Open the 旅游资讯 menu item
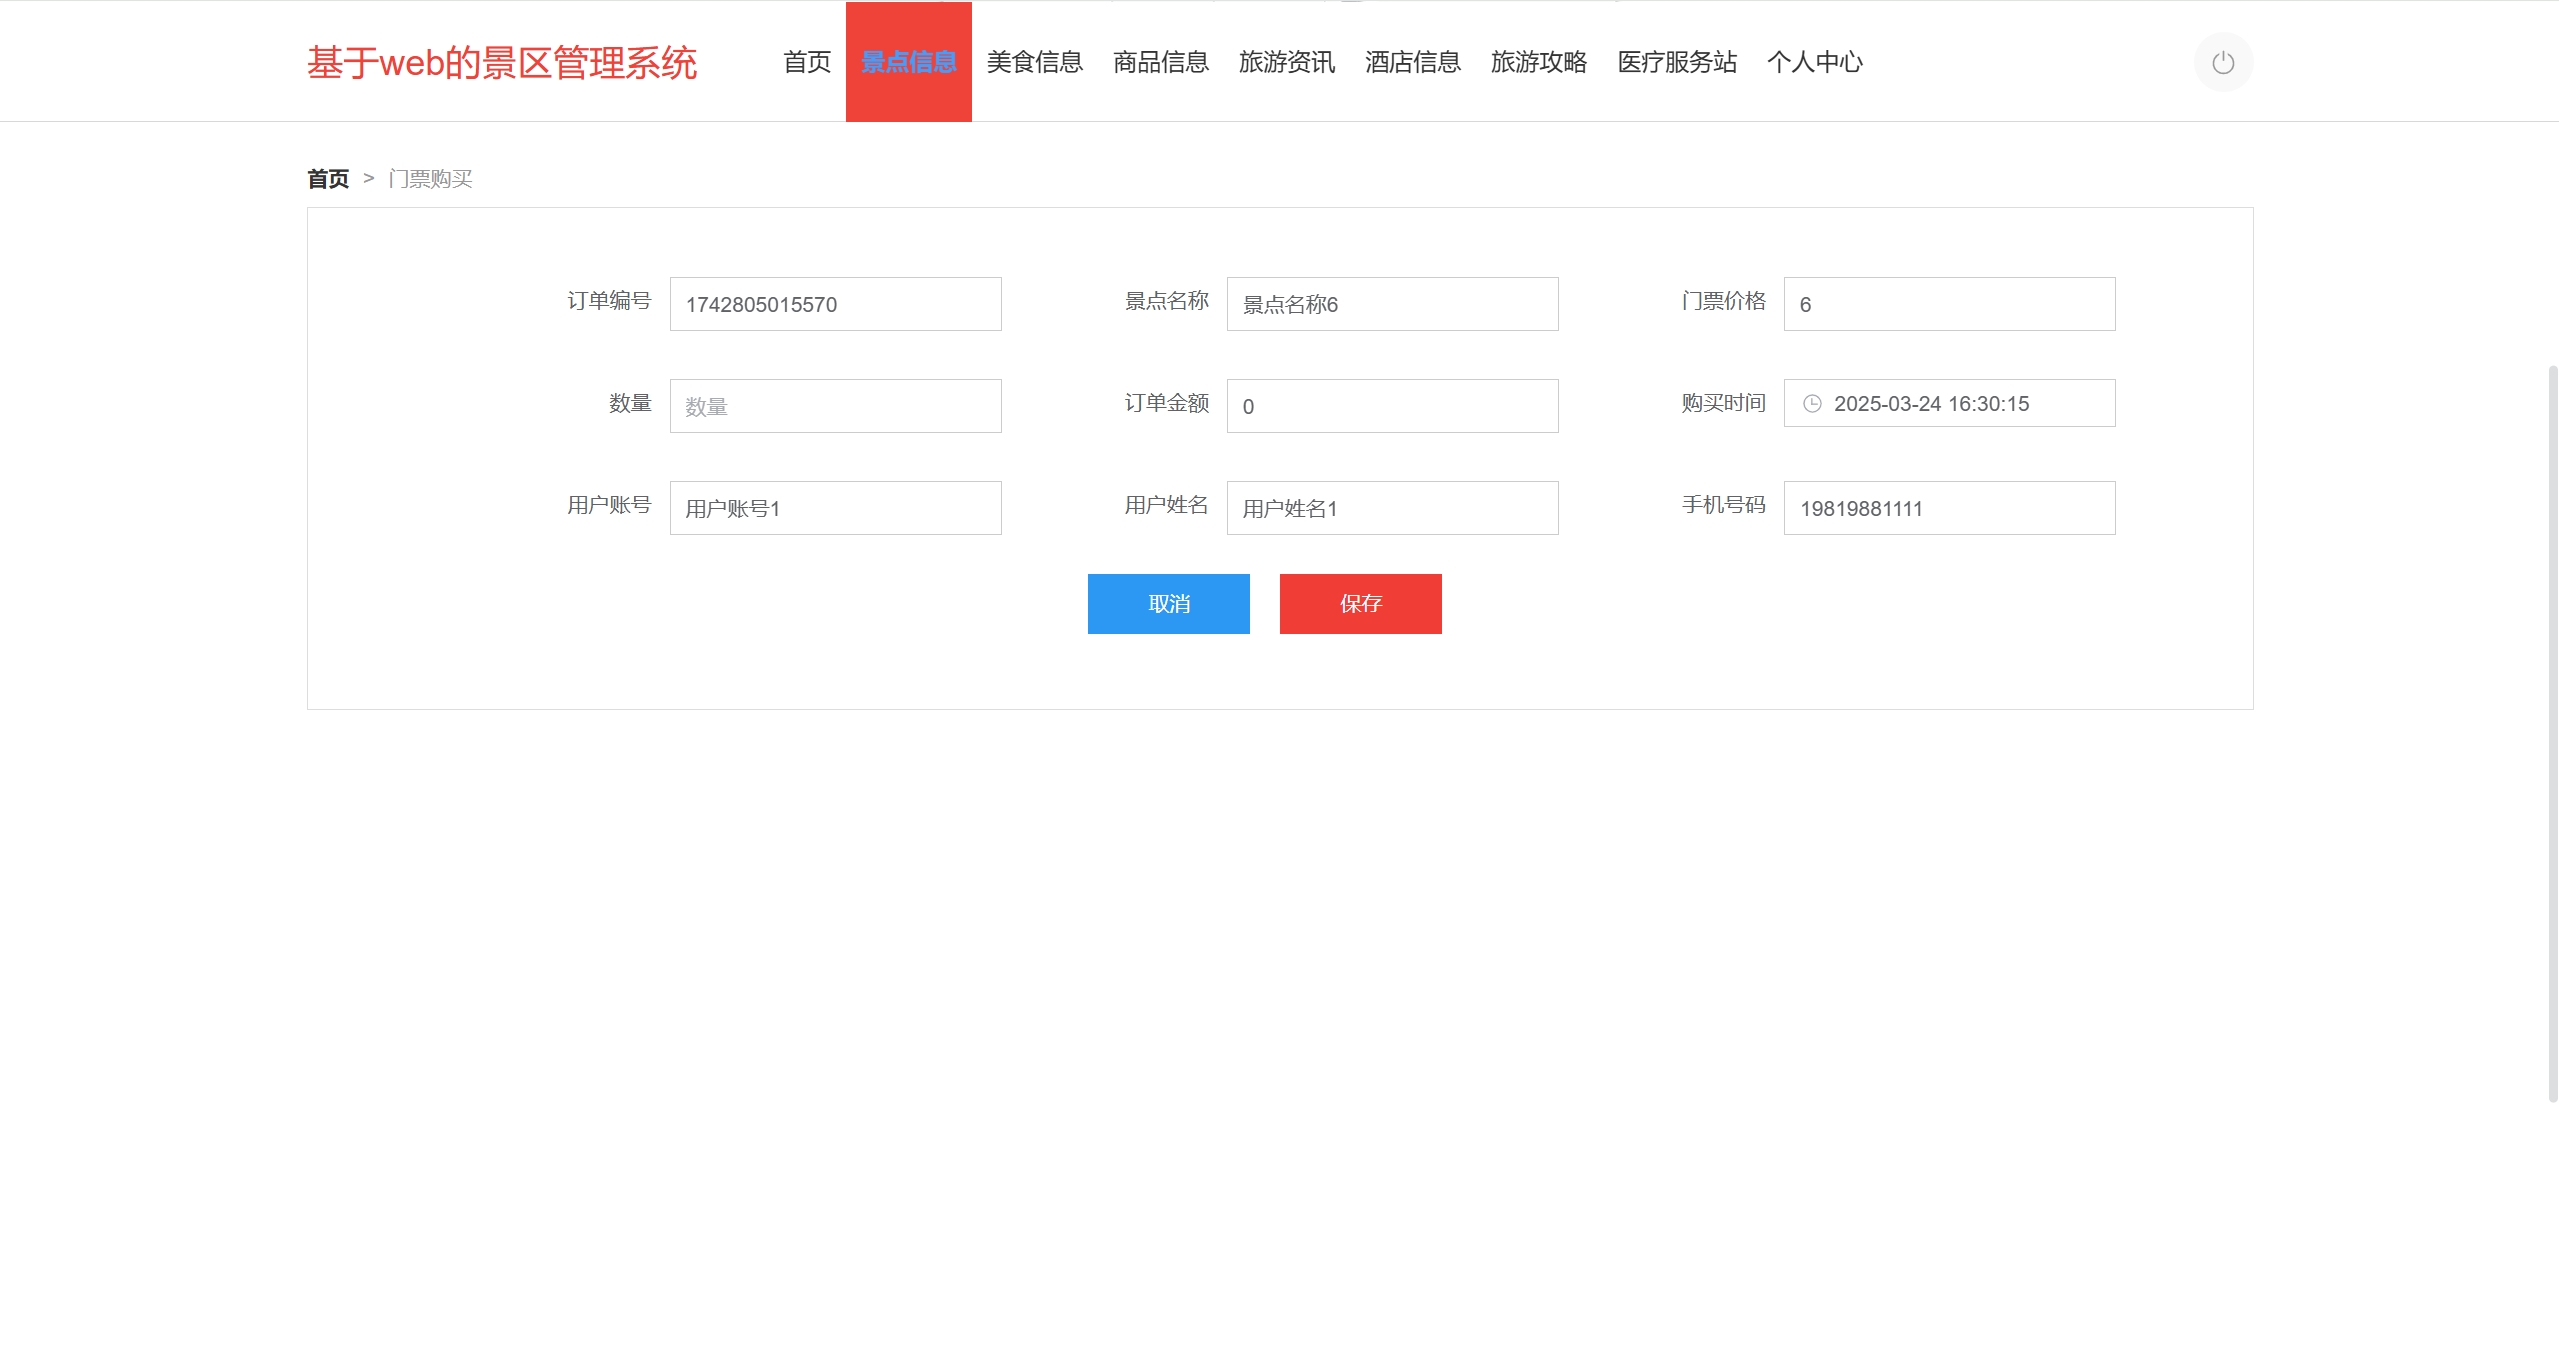 (1286, 62)
